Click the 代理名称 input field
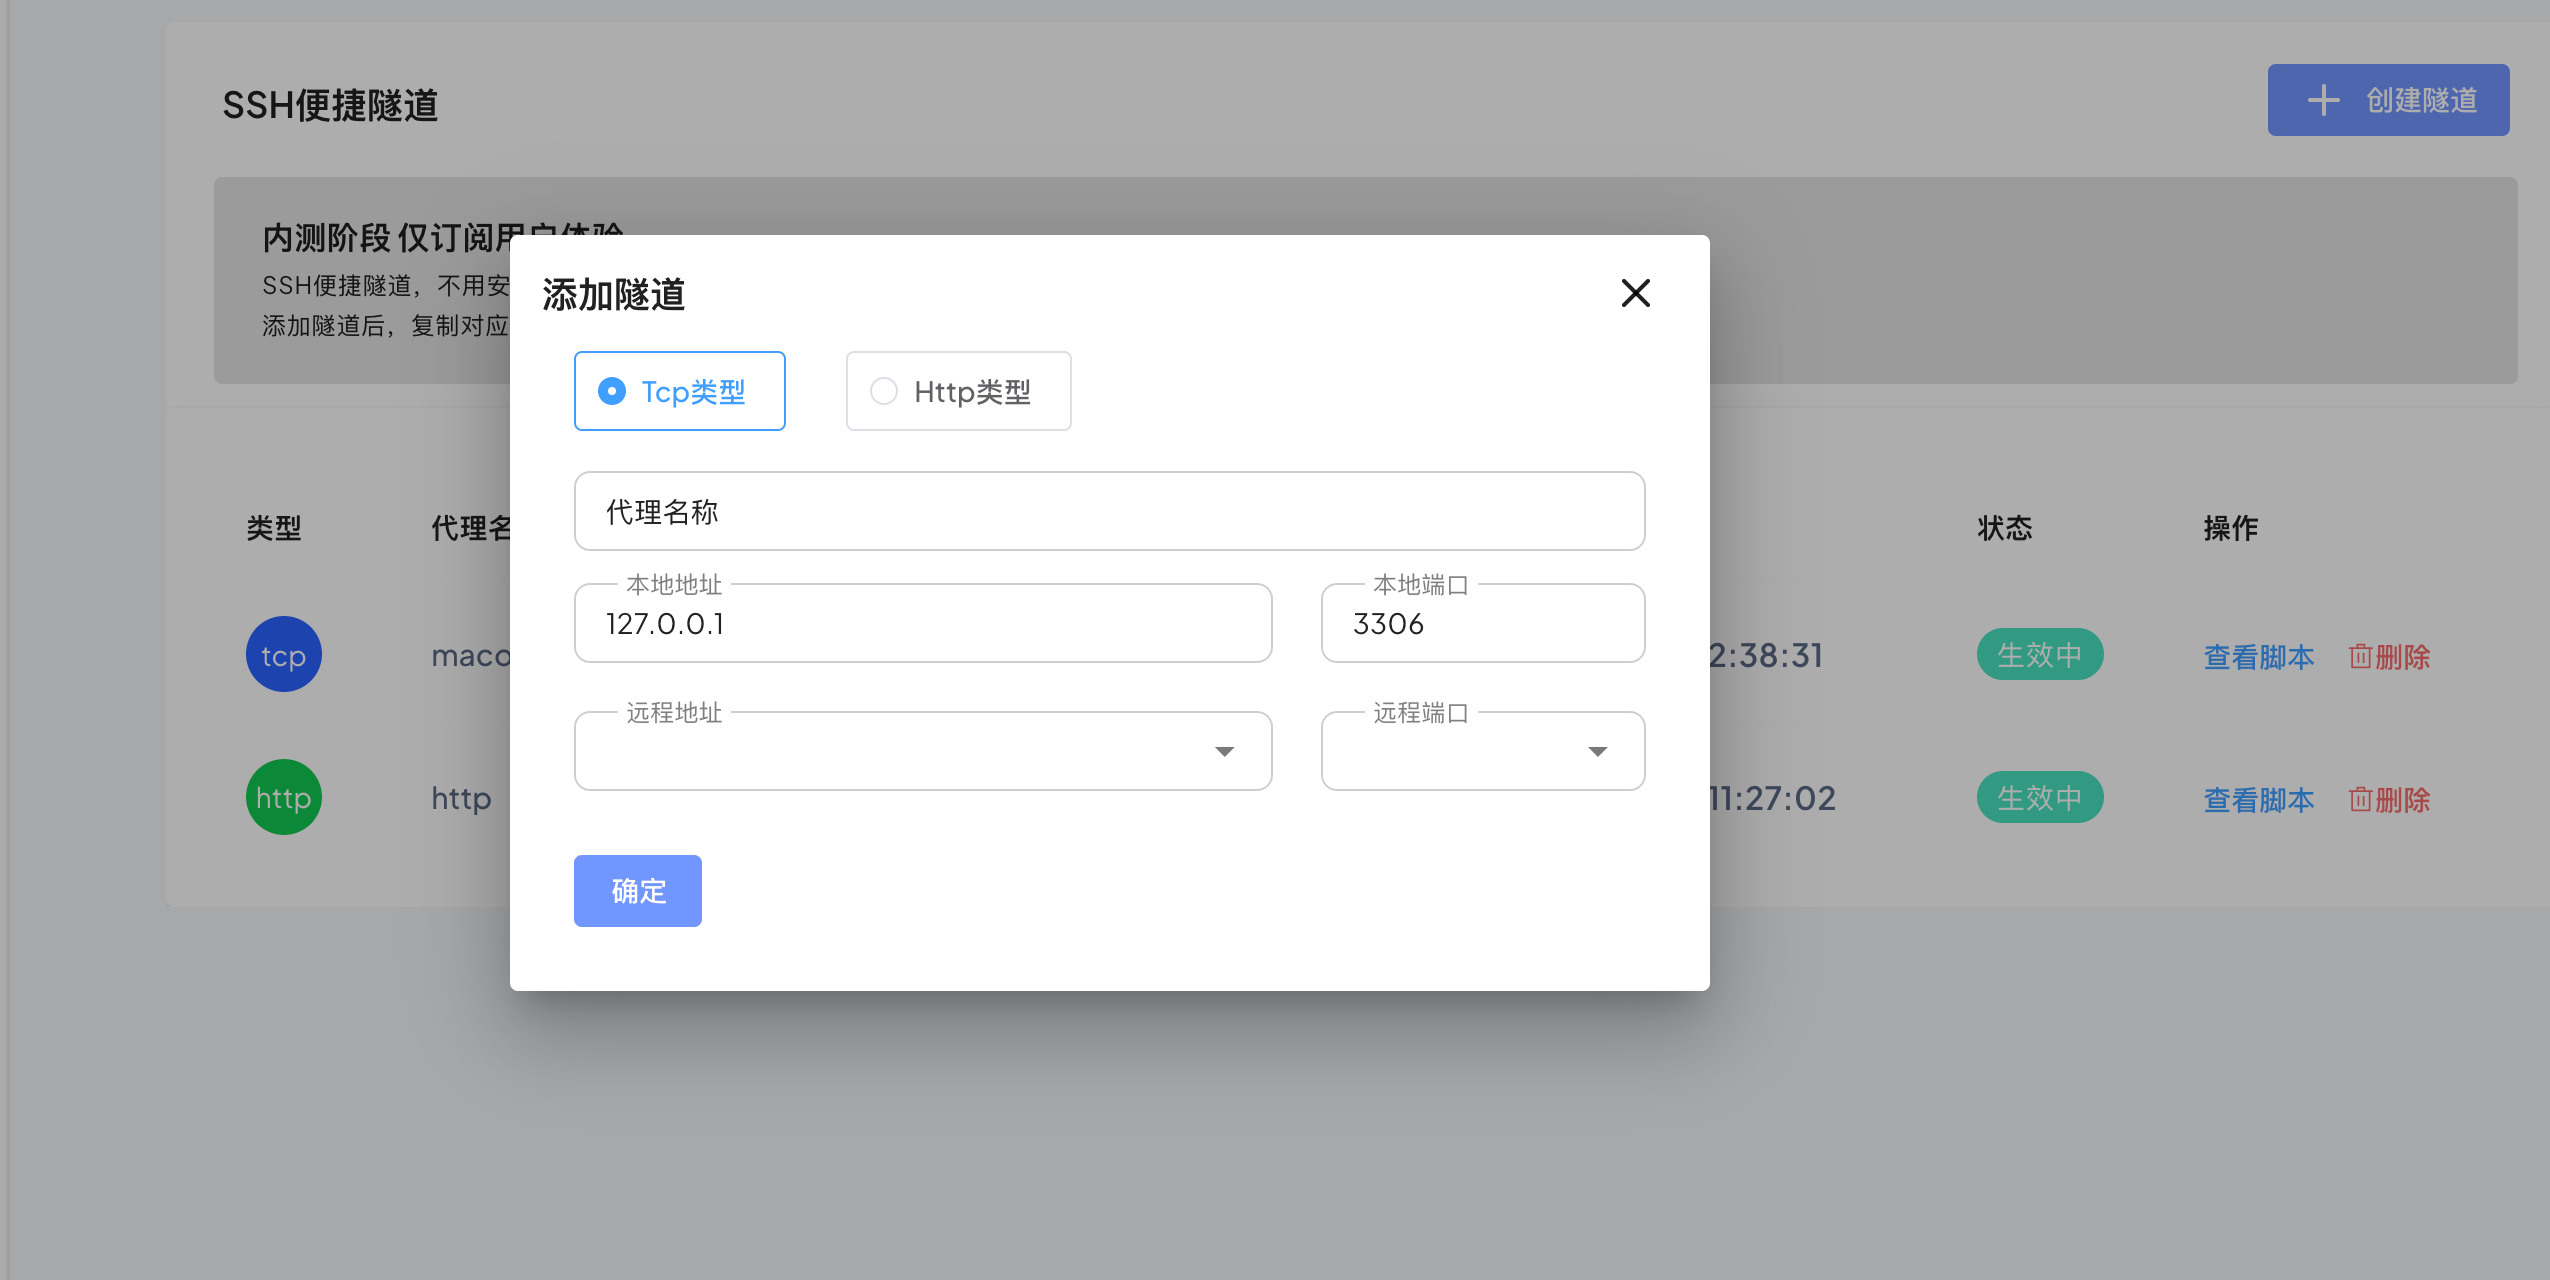The width and height of the screenshot is (2550, 1280). [1108, 512]
